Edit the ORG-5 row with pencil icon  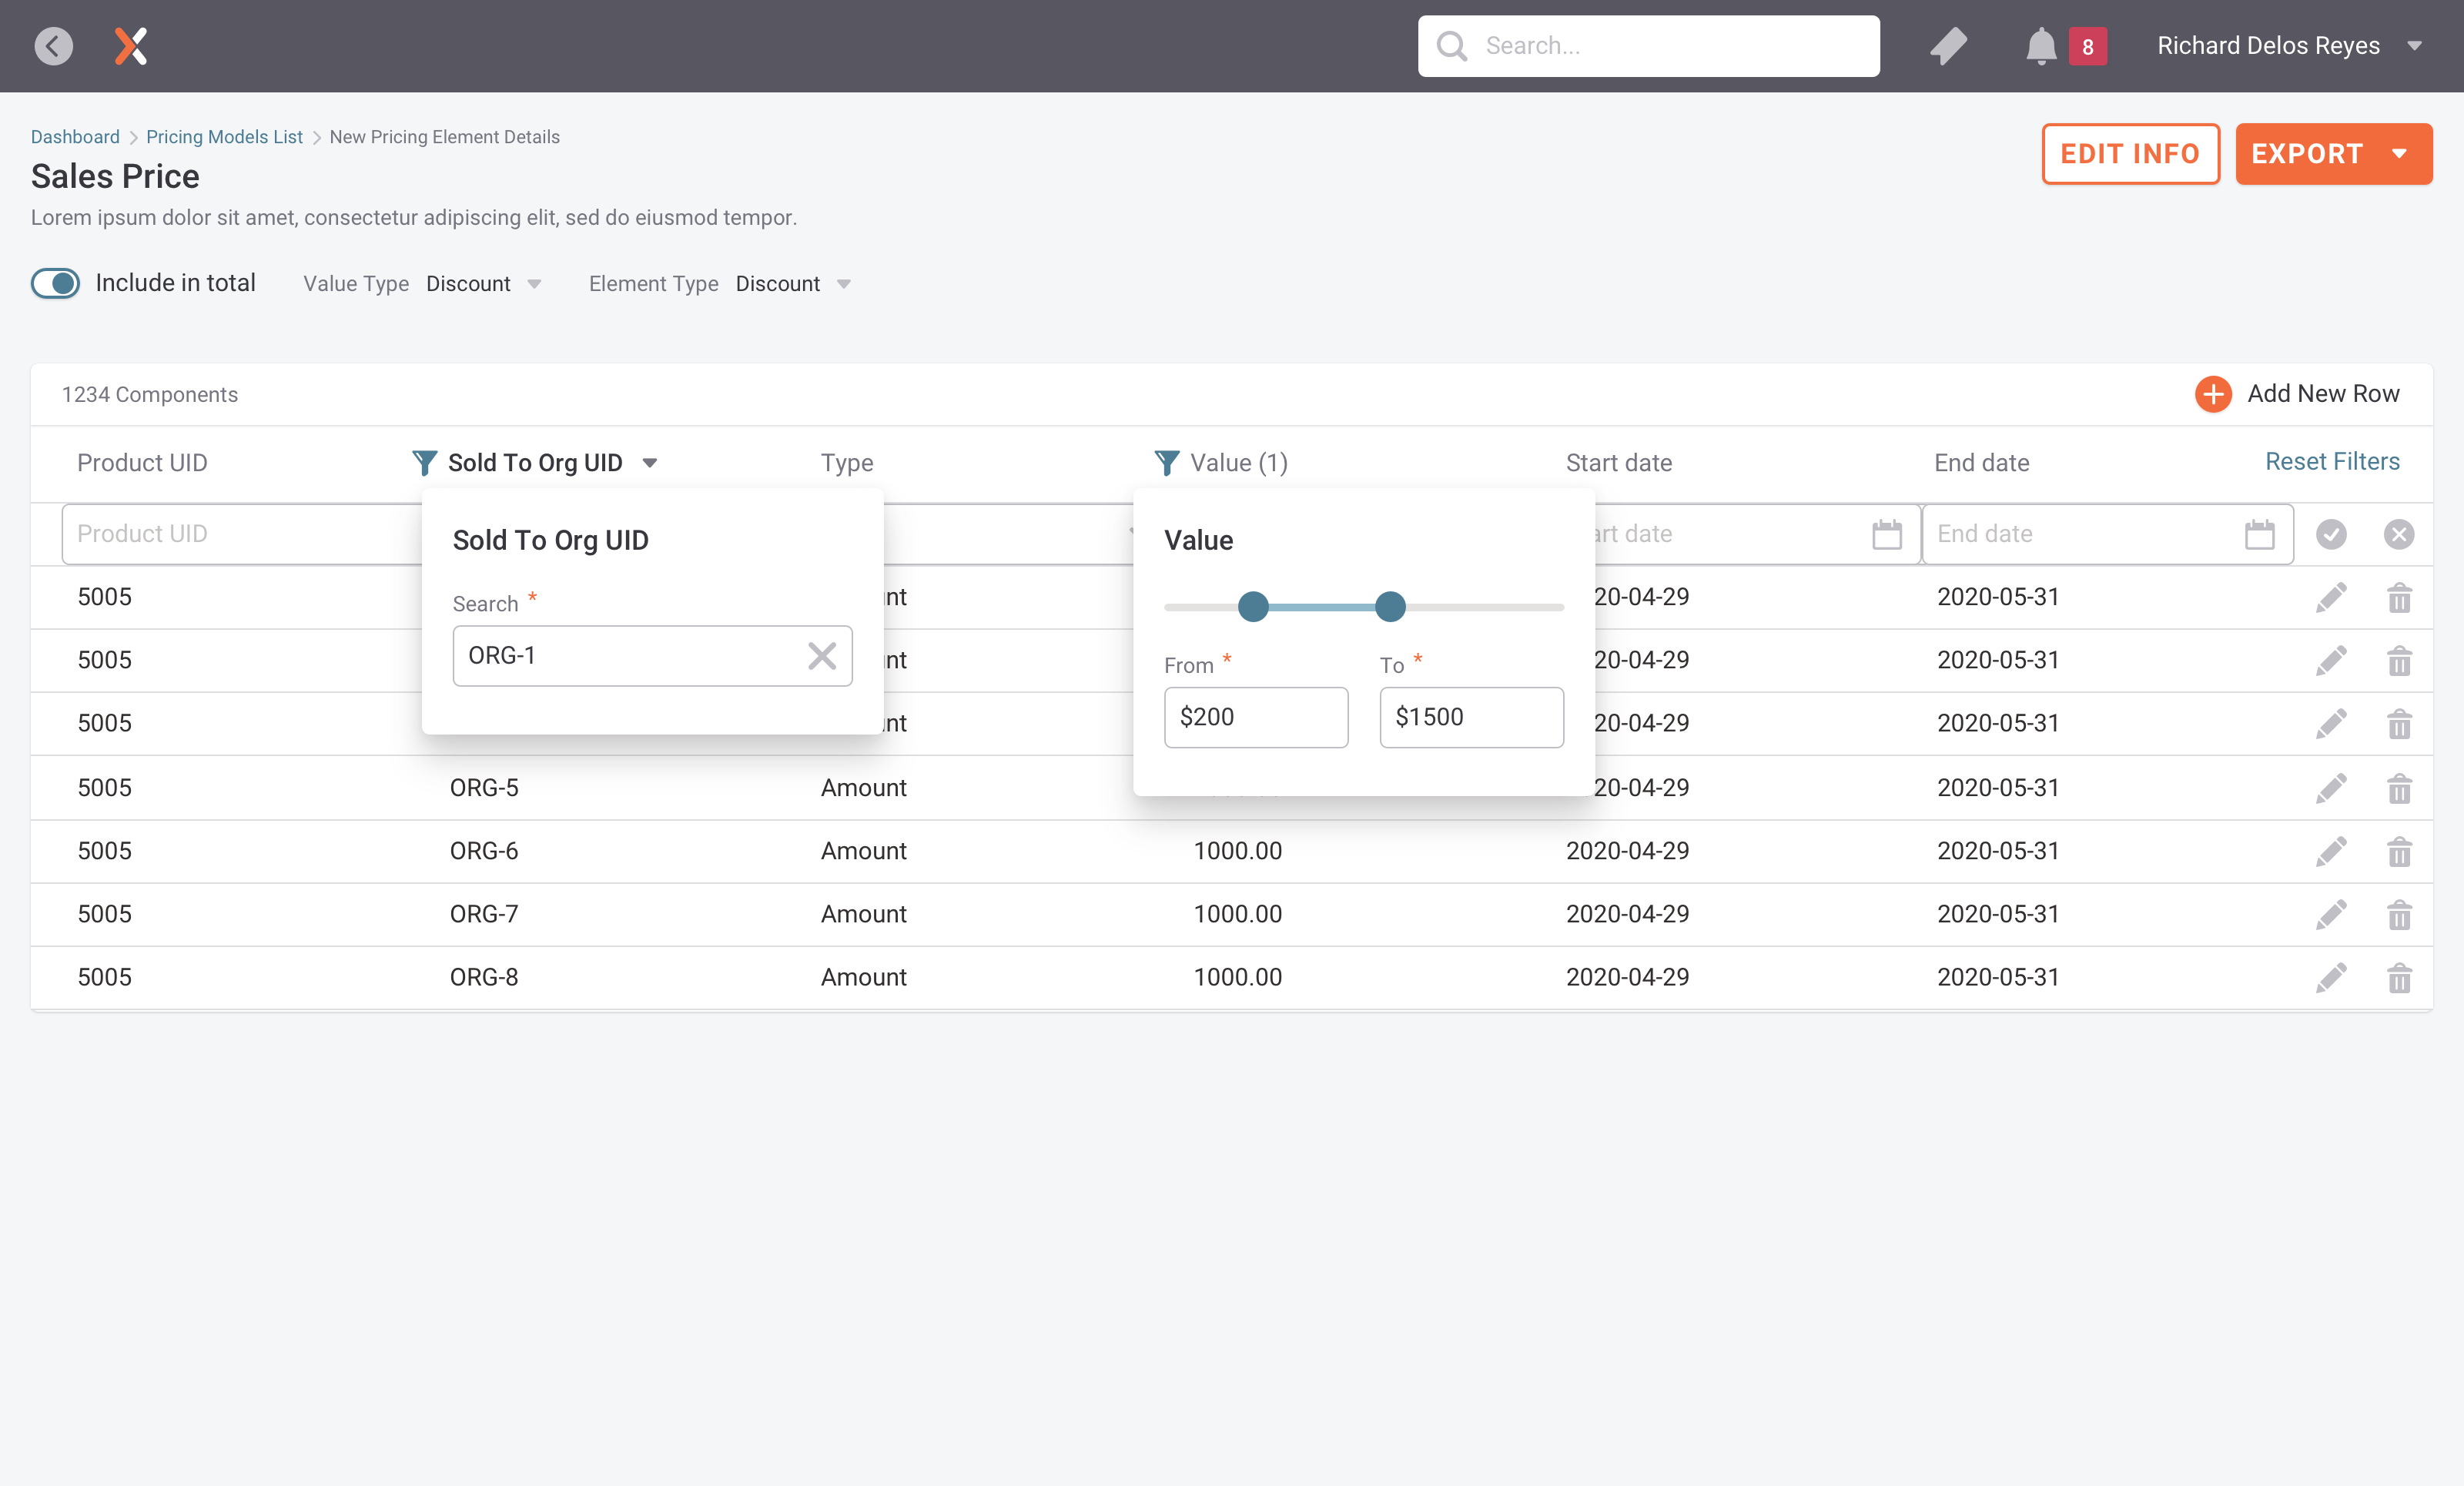[2331, 788]
